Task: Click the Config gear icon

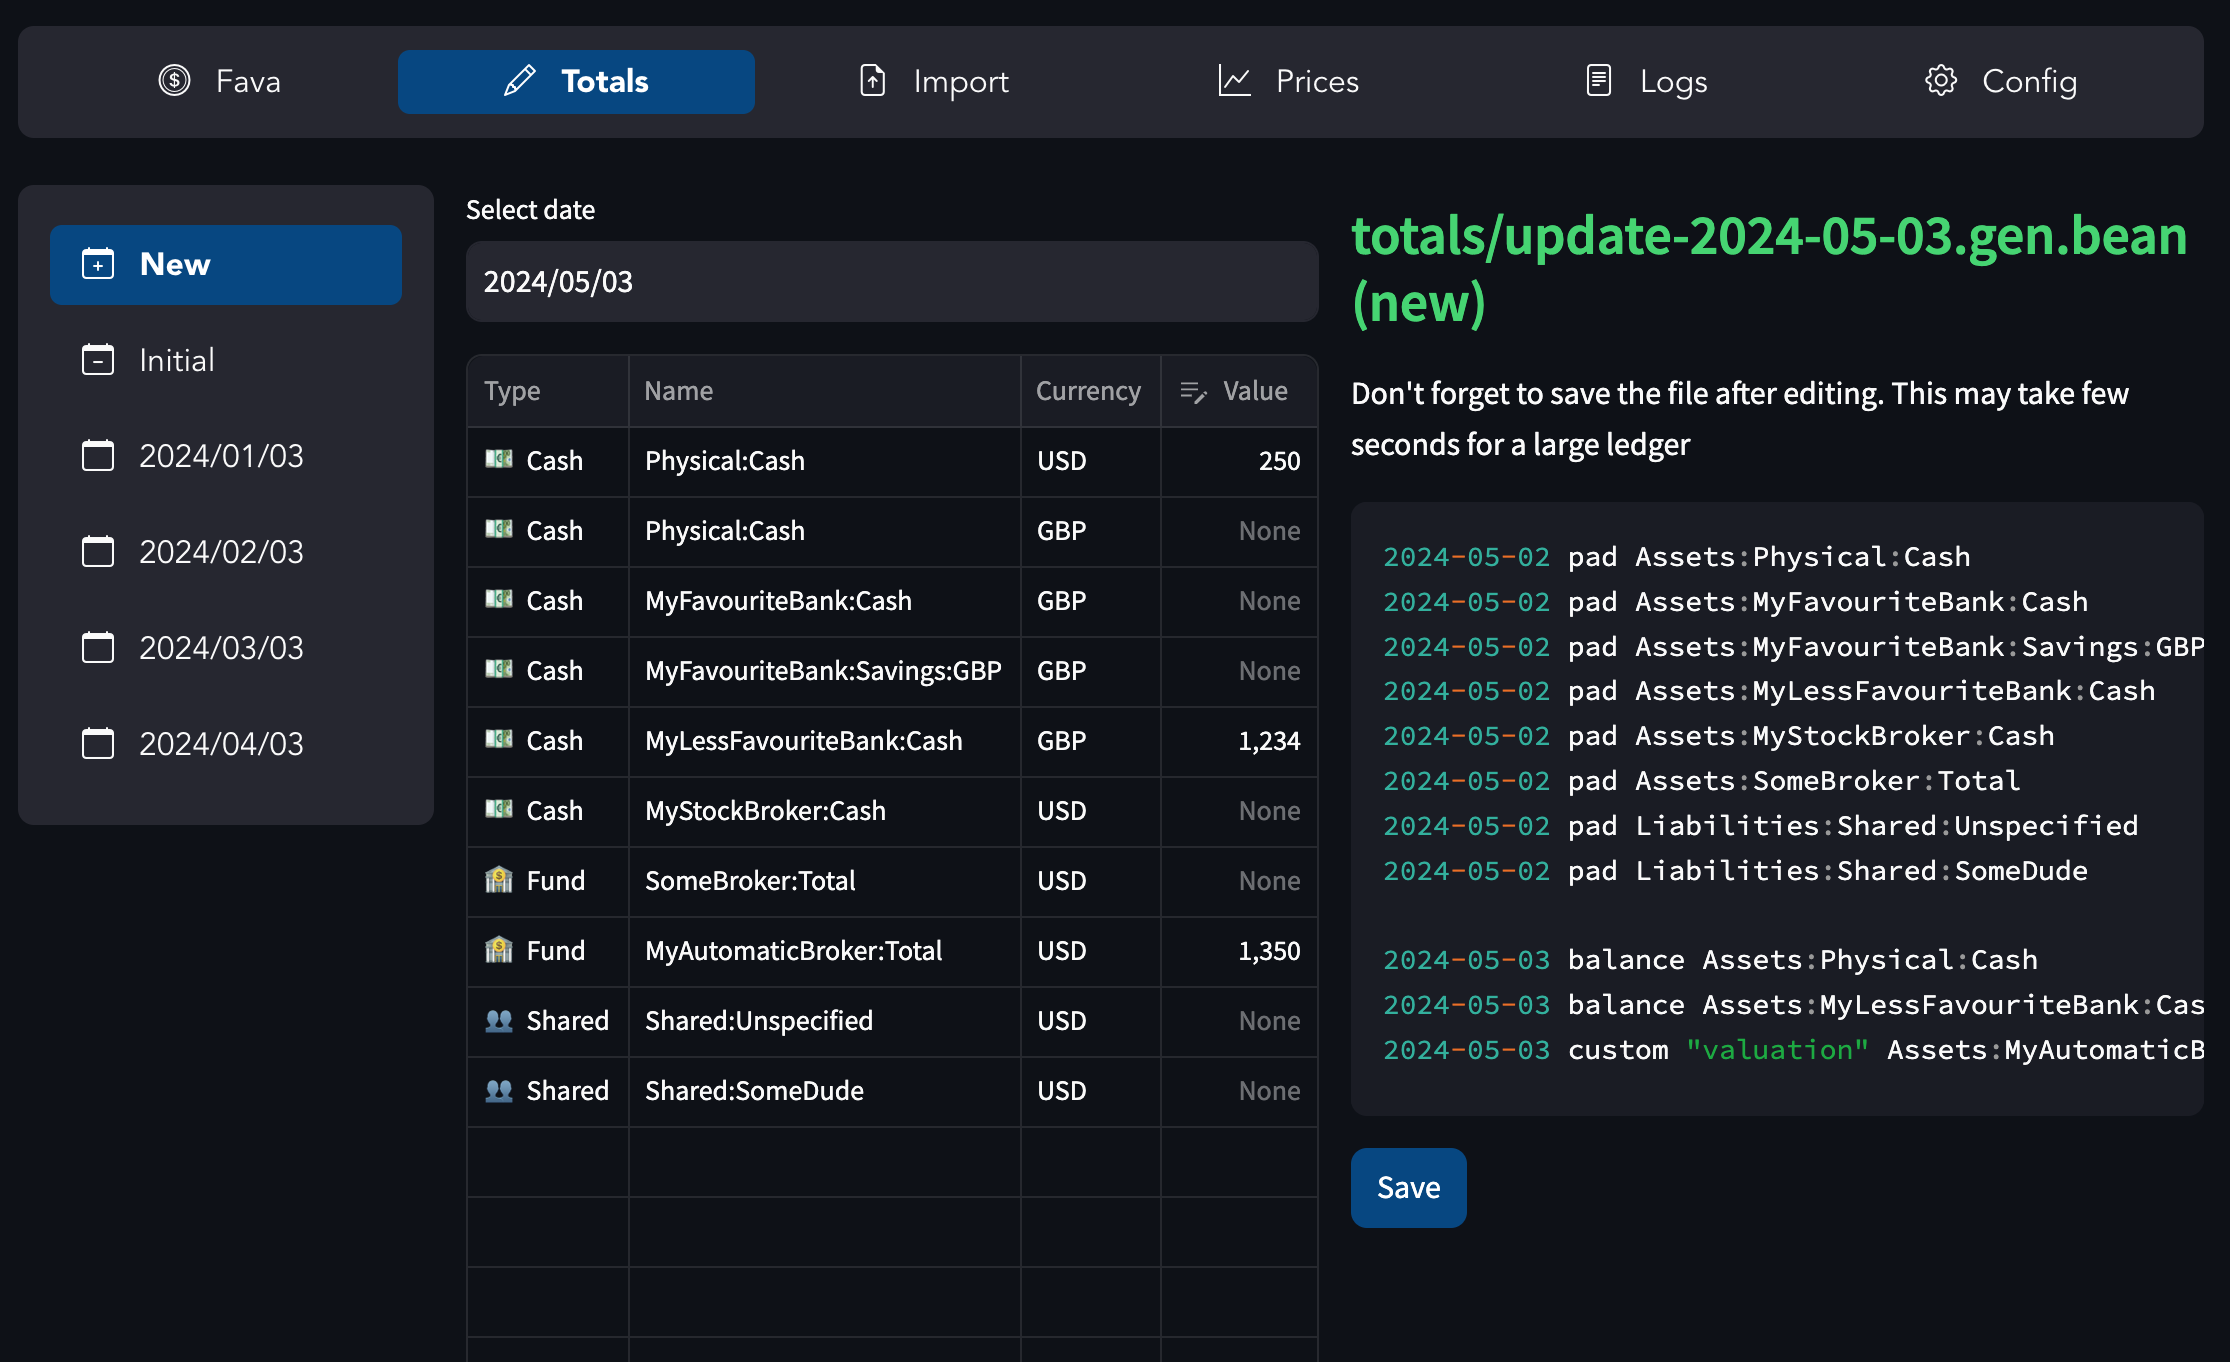Action: point(1940,81)
